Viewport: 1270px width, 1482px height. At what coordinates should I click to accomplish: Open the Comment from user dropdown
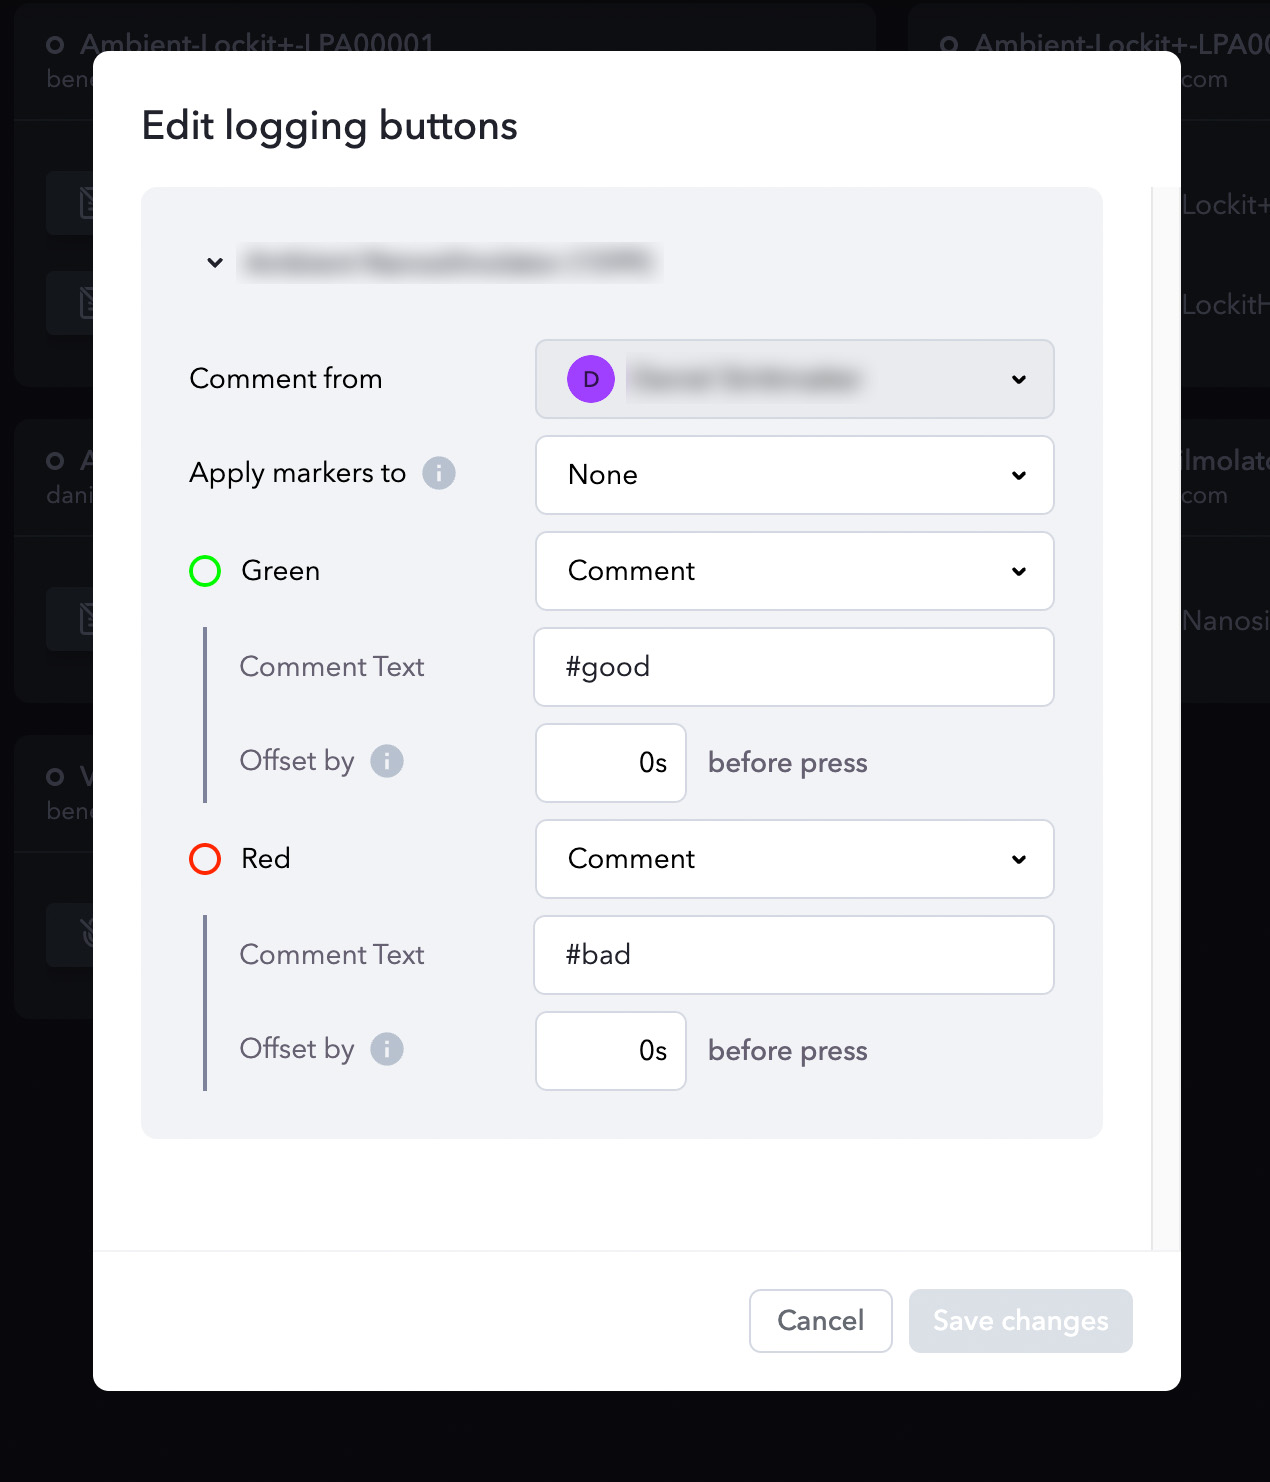click(x=795, y=379)
